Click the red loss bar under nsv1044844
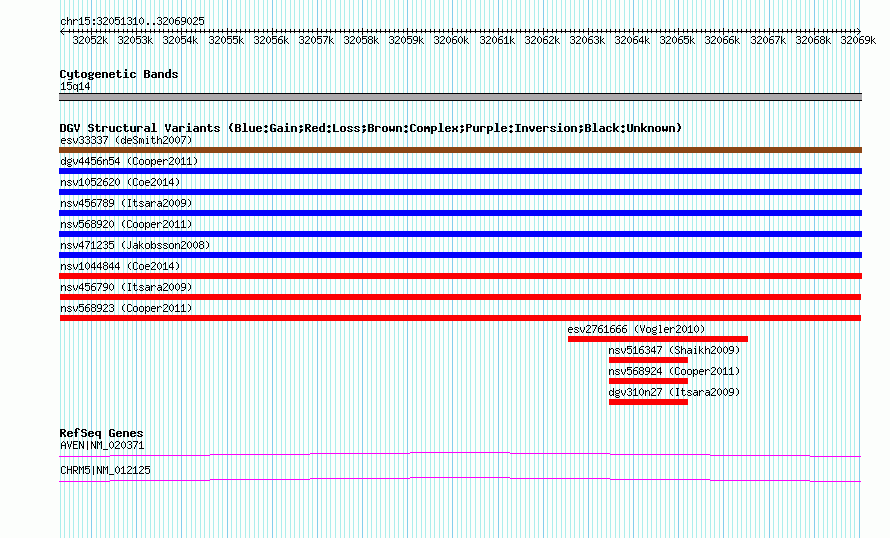 click(x=460, y=276)
